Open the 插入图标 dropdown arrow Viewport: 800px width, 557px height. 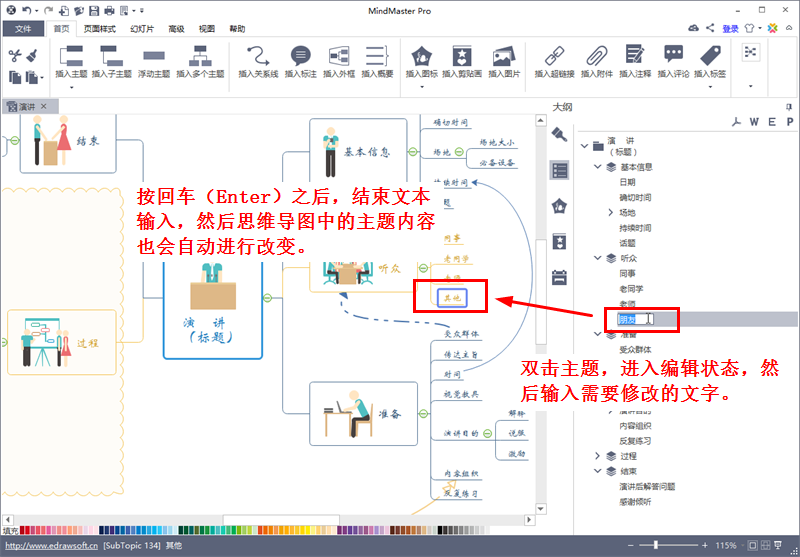(x=422, y=87)
